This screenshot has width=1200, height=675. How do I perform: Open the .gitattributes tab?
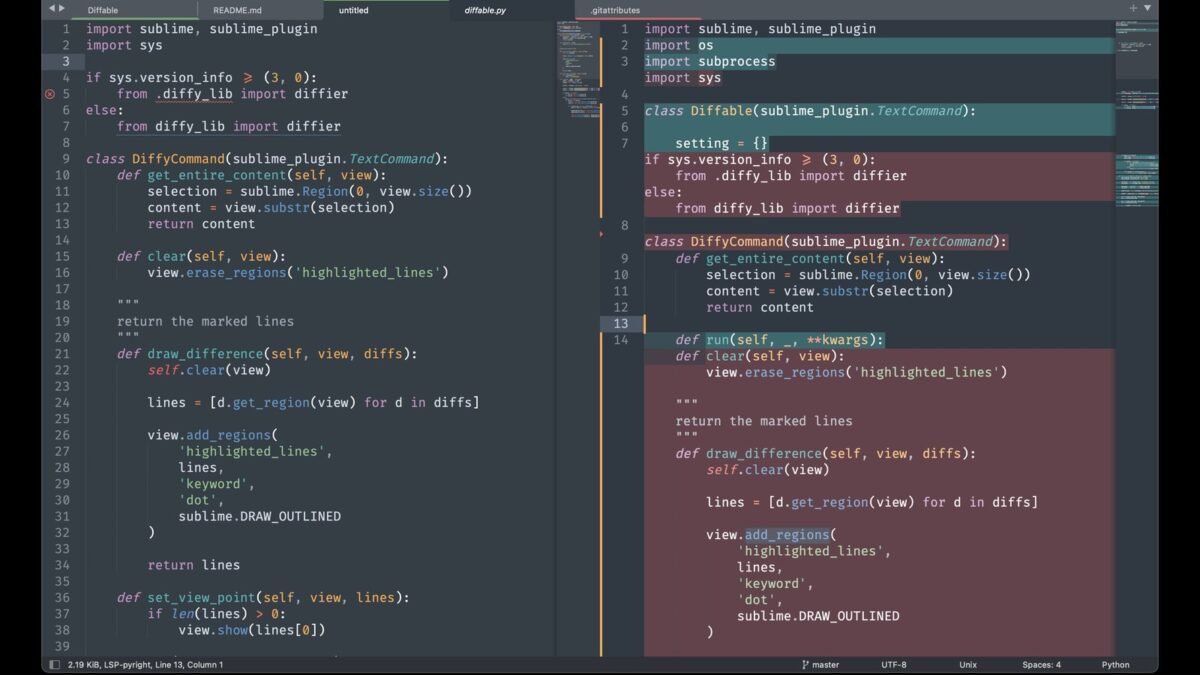[x=614, y=10]
